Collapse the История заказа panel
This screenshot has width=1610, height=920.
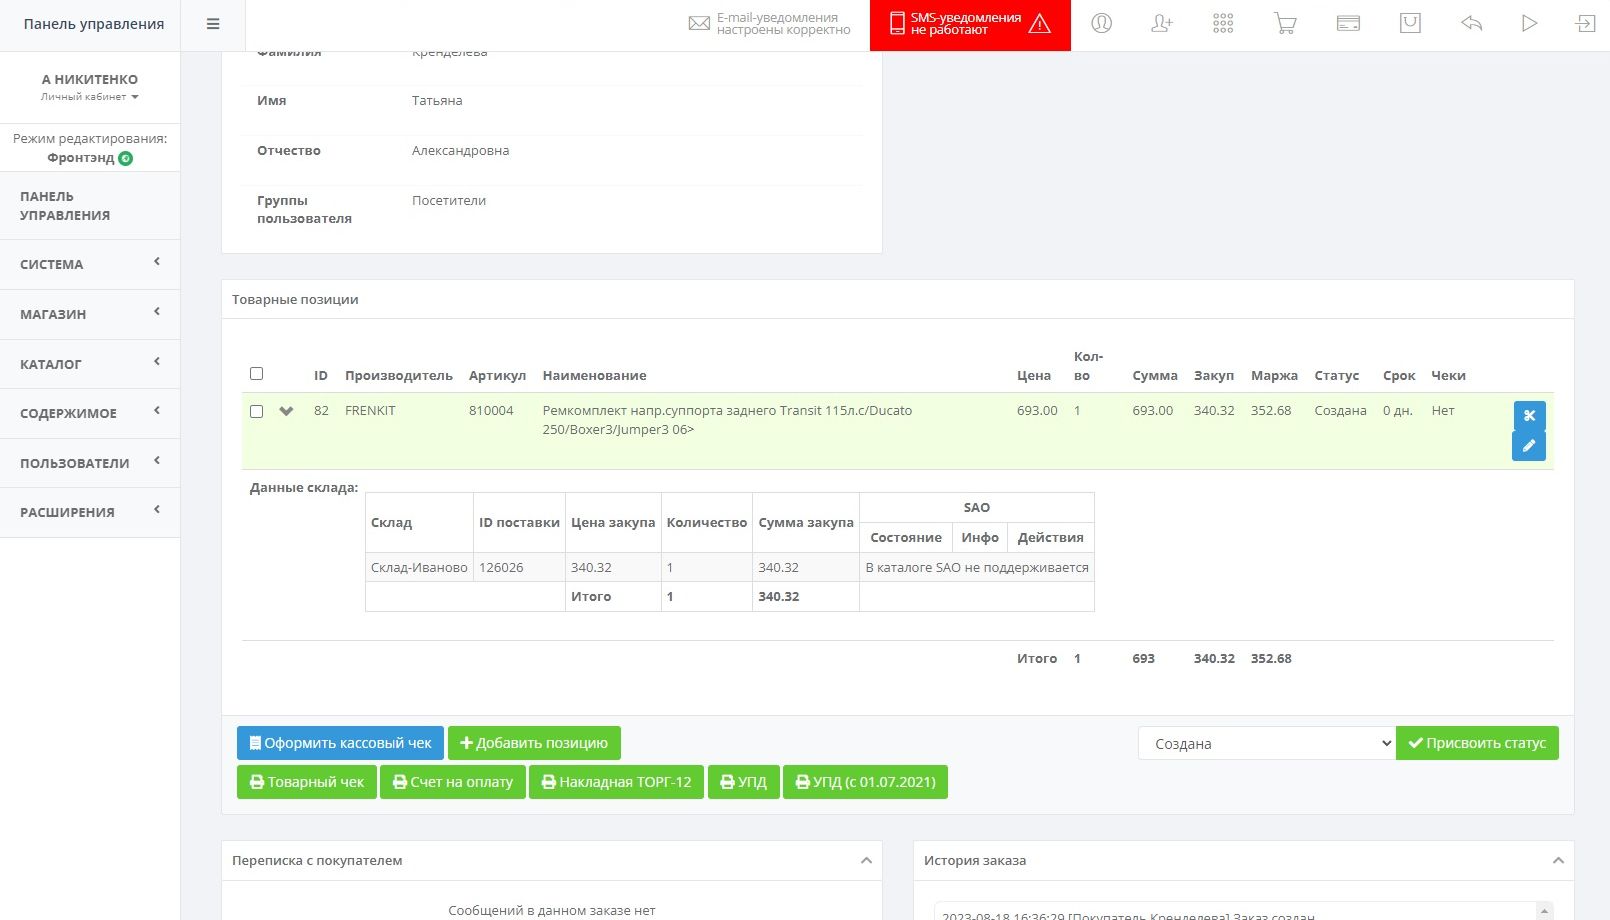coord(1557,860)
